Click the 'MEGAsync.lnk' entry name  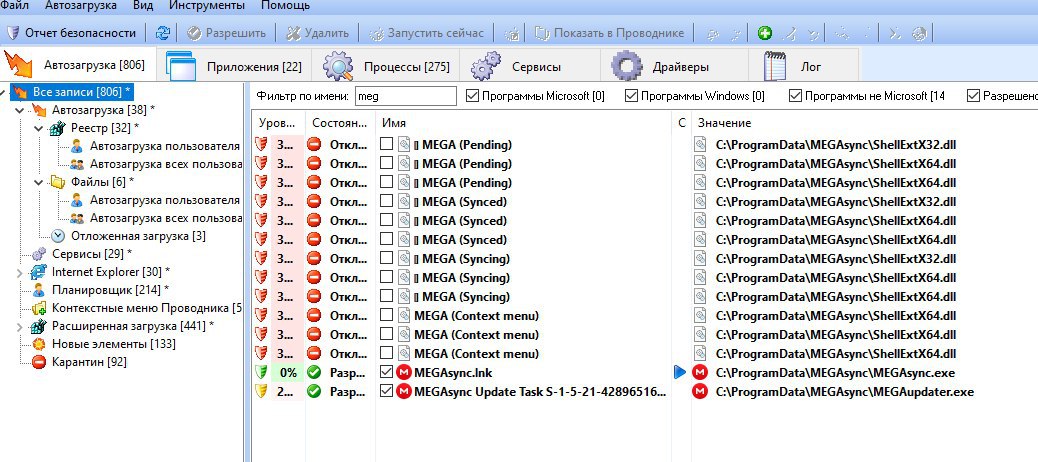pos(453,373)
